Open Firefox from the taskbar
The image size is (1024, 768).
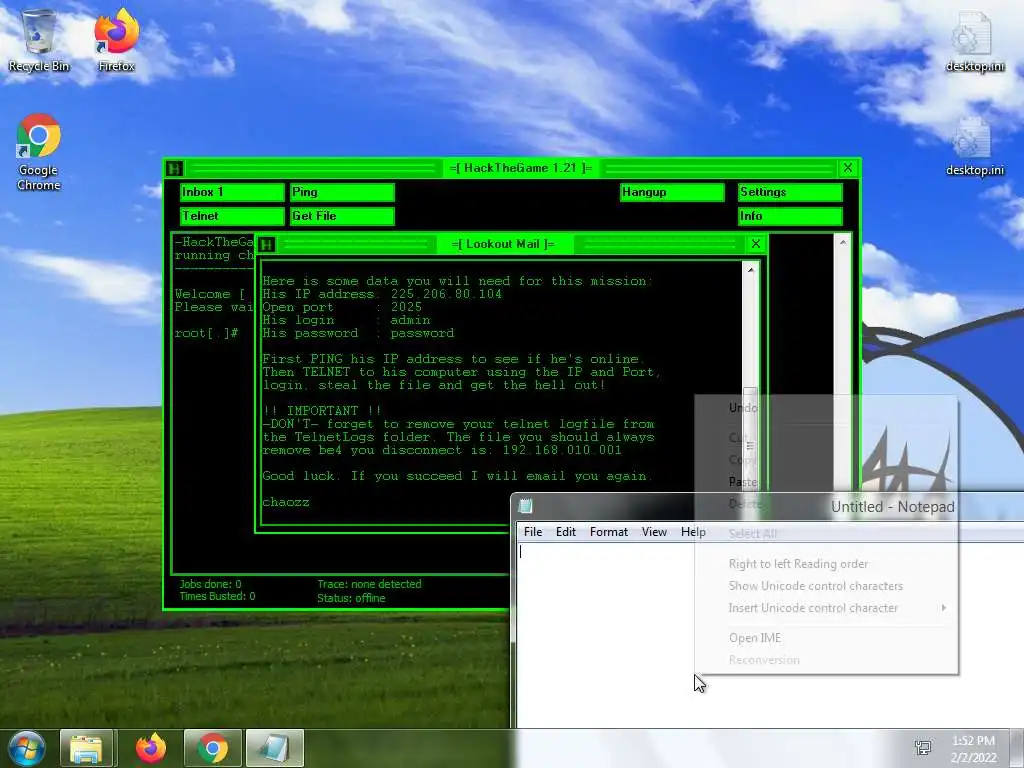151,748
